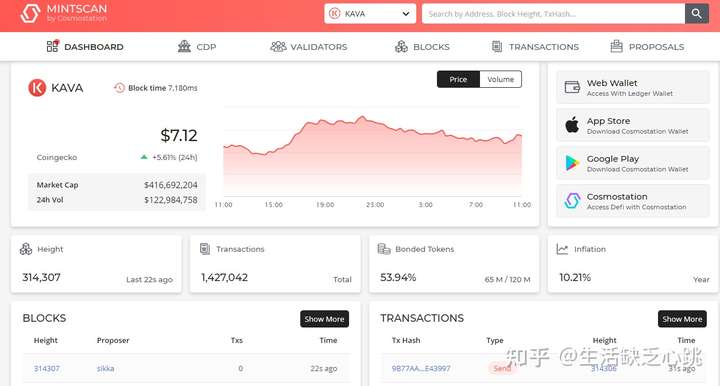Click Show More under Blocks
720x386 pixels.
[x=325, y=319]
